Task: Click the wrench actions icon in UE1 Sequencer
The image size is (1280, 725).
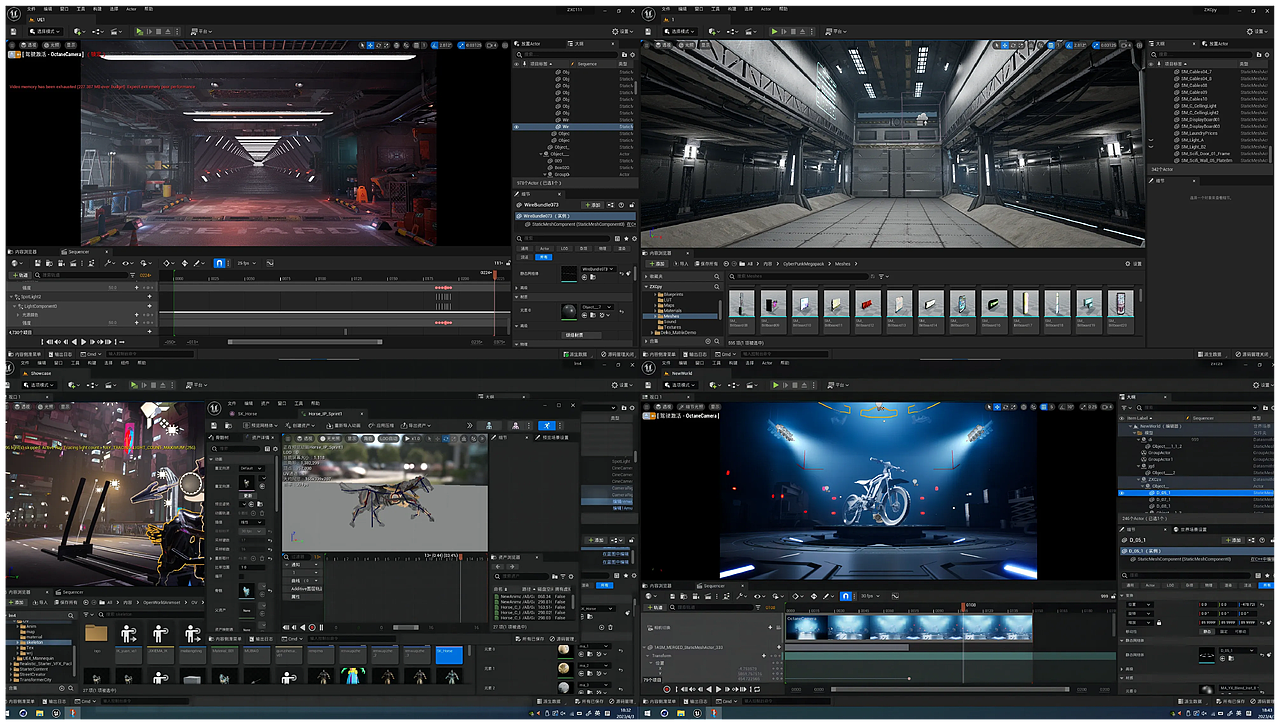Action: coord(108,263)
